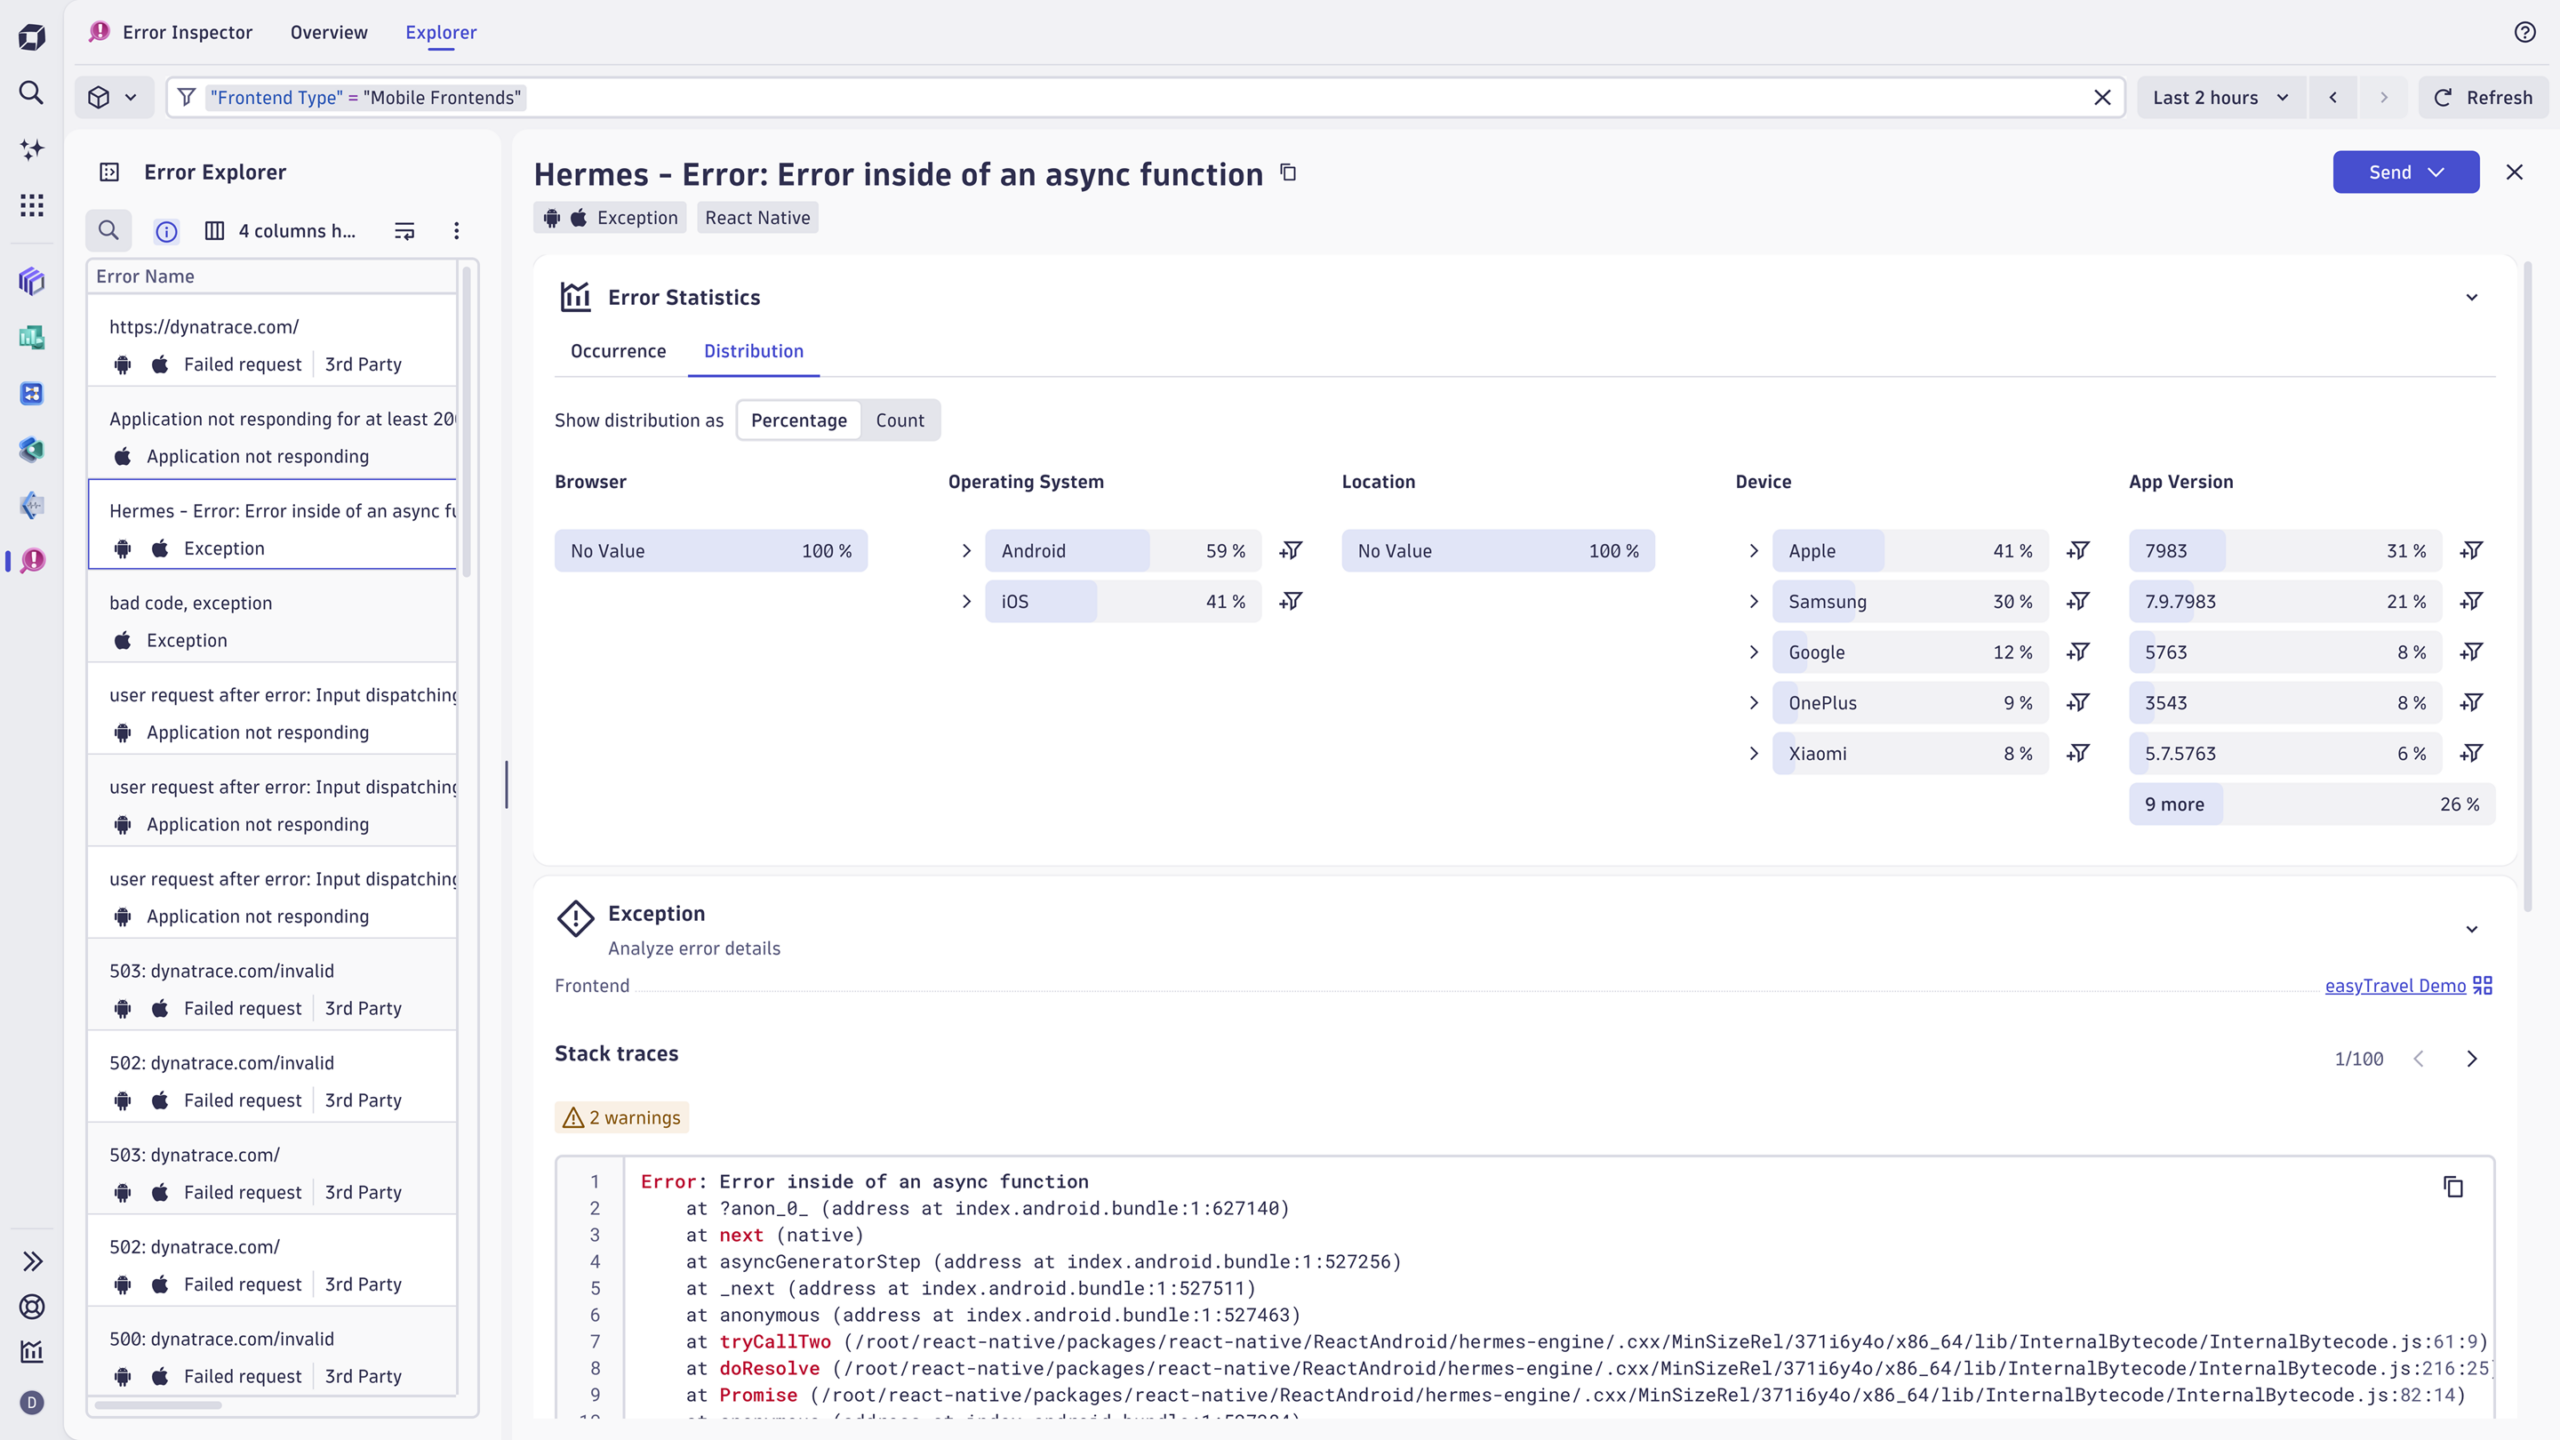
Task: Select the bad code, exception error row
Action: pyautogui.click(x=272, y=620)
